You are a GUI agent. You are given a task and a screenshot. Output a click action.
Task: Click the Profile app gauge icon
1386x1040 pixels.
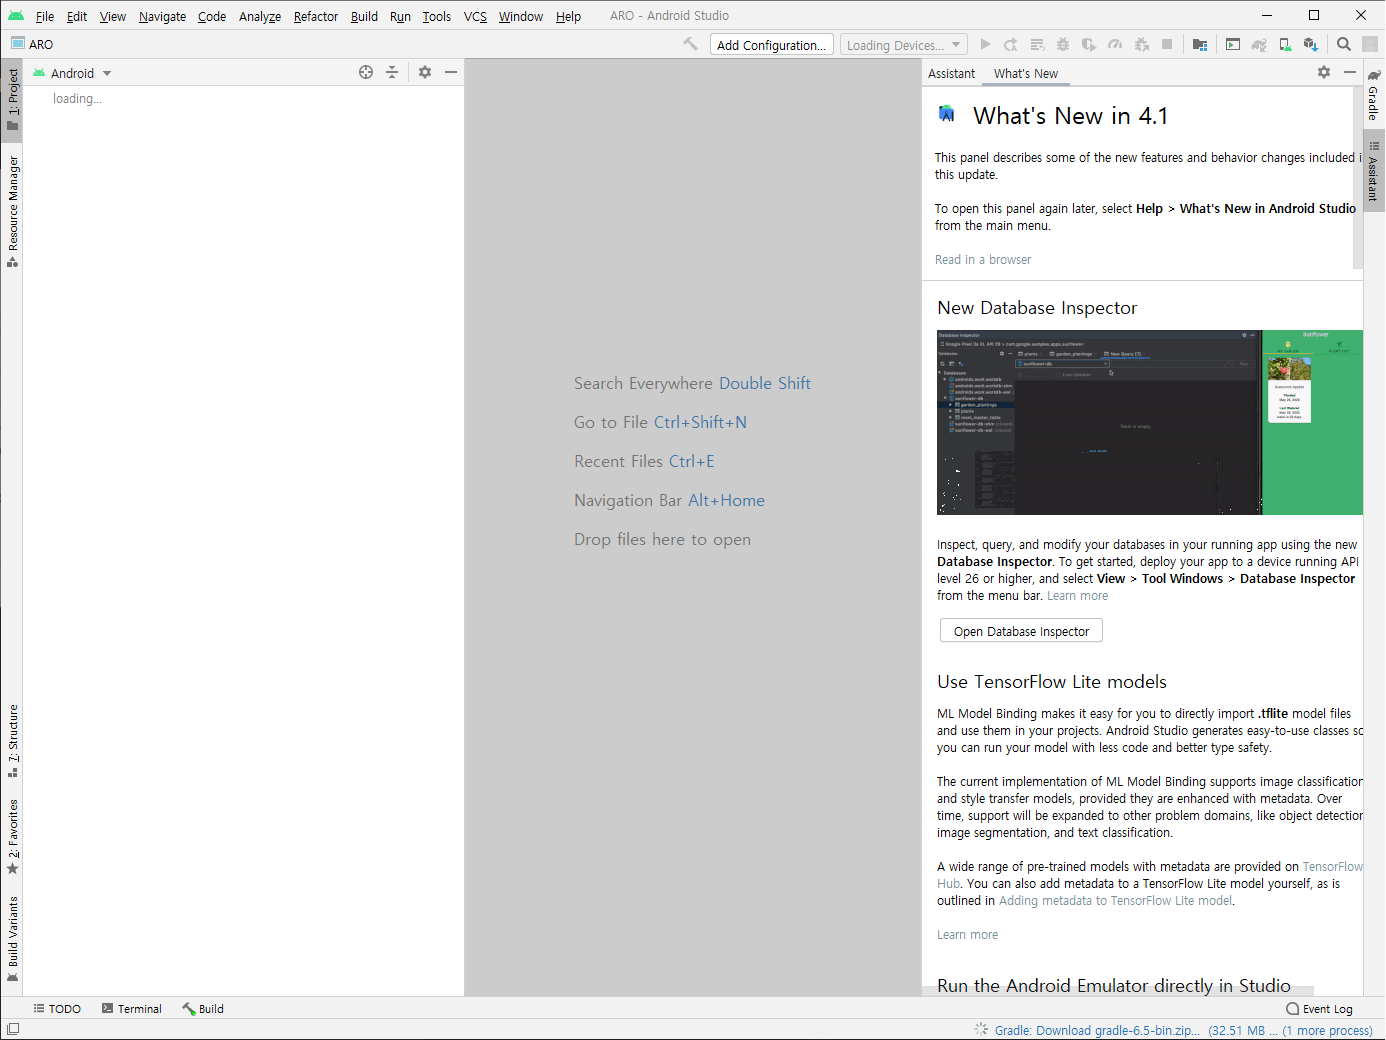click(1115, 44)
